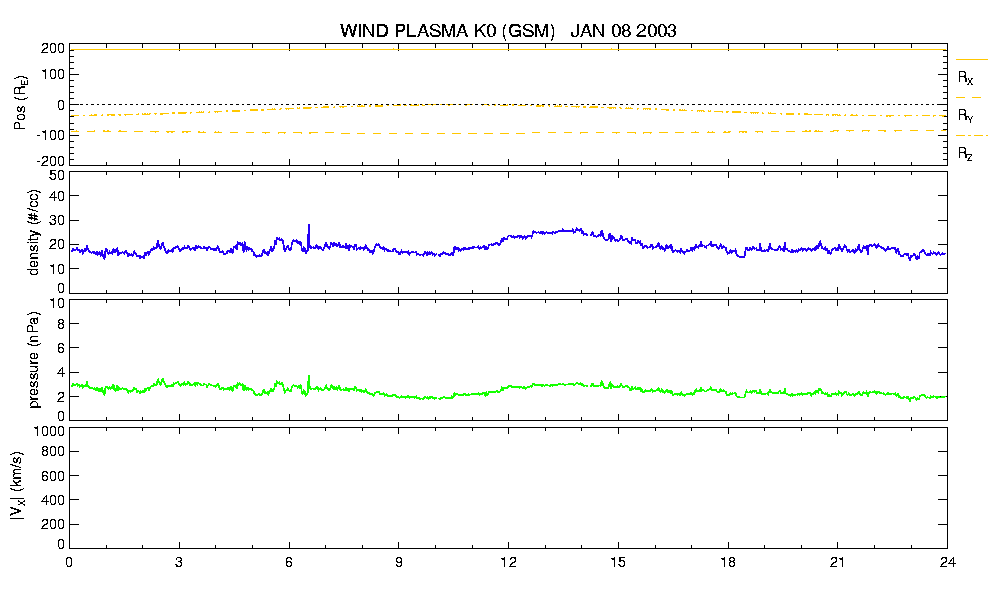Viewport: 993px width, 600px height.
Task: Click the Rz legend label
Action: tap(965, 153)
